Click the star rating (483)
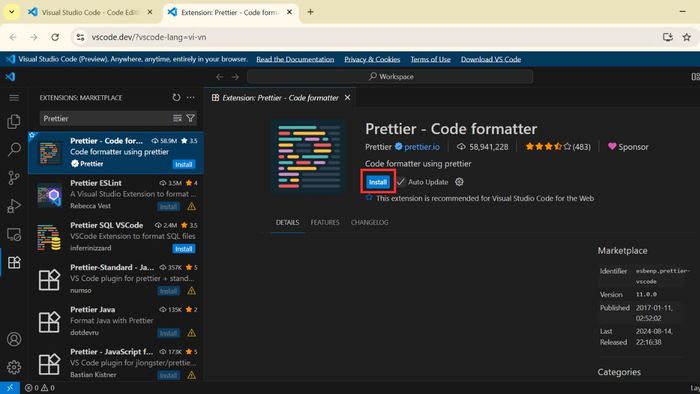Viewport: 700px width, 394px height. pos(558,147)
